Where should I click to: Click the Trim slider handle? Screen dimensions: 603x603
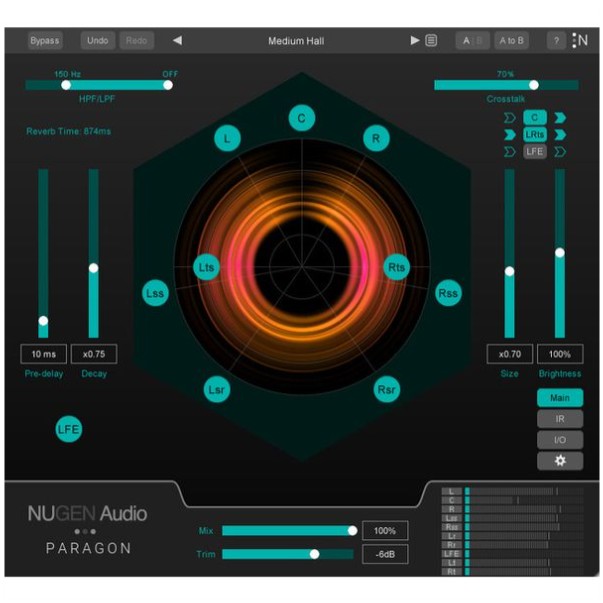pos(315,554)
